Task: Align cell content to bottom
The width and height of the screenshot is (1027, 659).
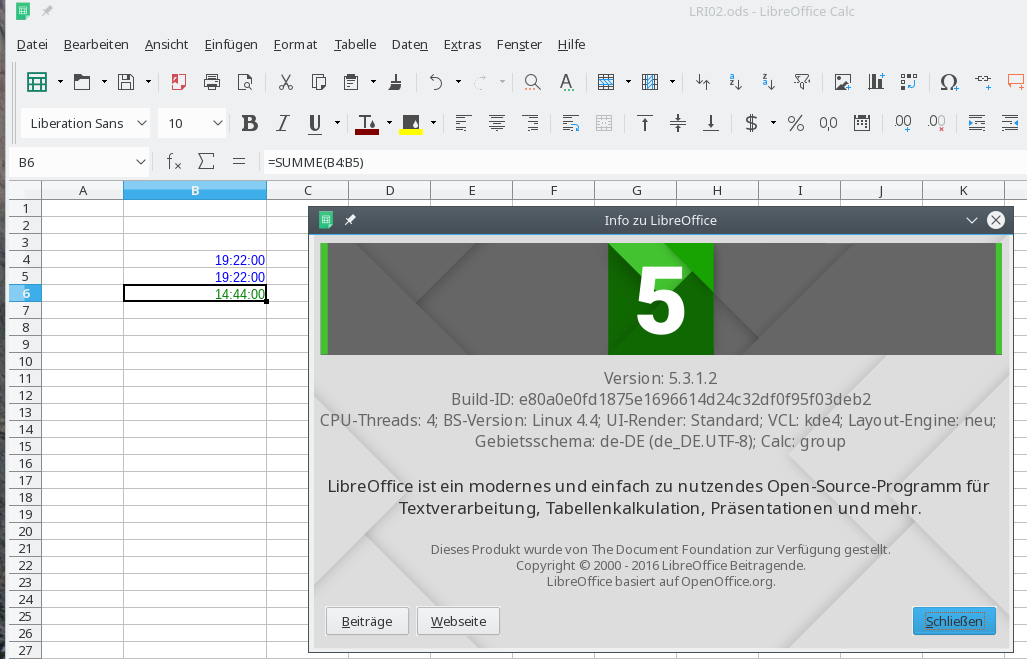Action: 711,123
